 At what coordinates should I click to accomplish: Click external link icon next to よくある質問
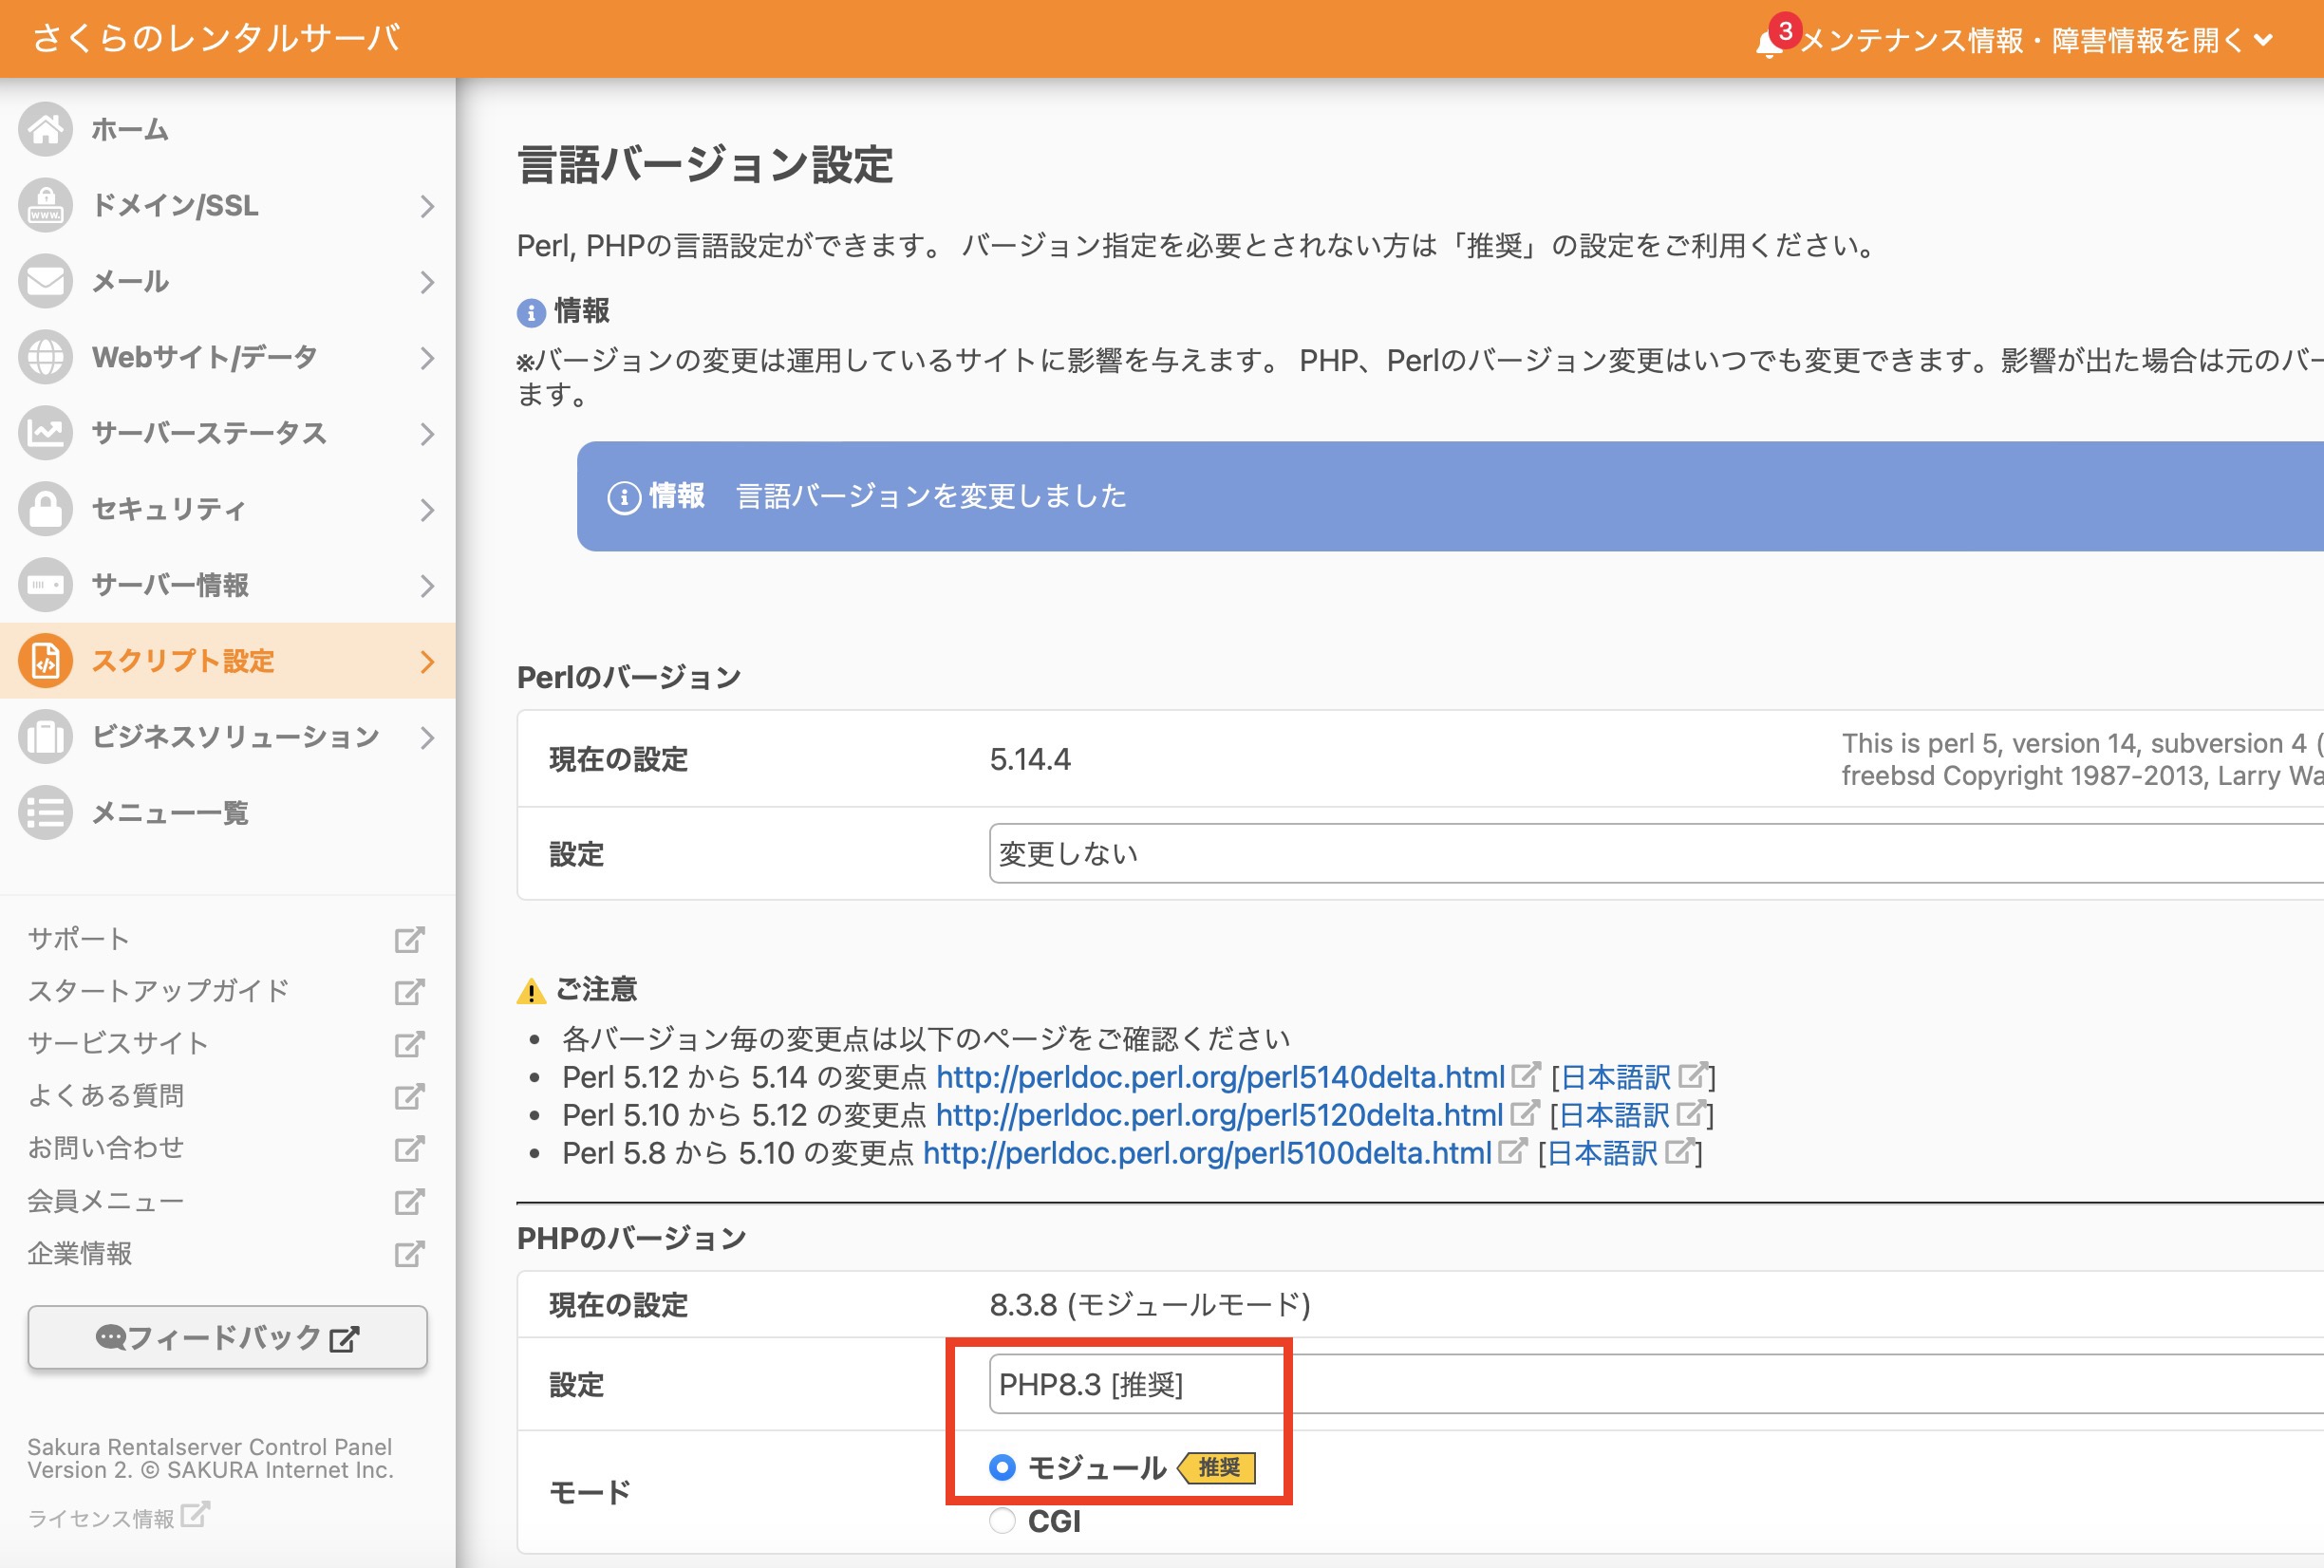pyautogui.click(x=409, y=1096)
